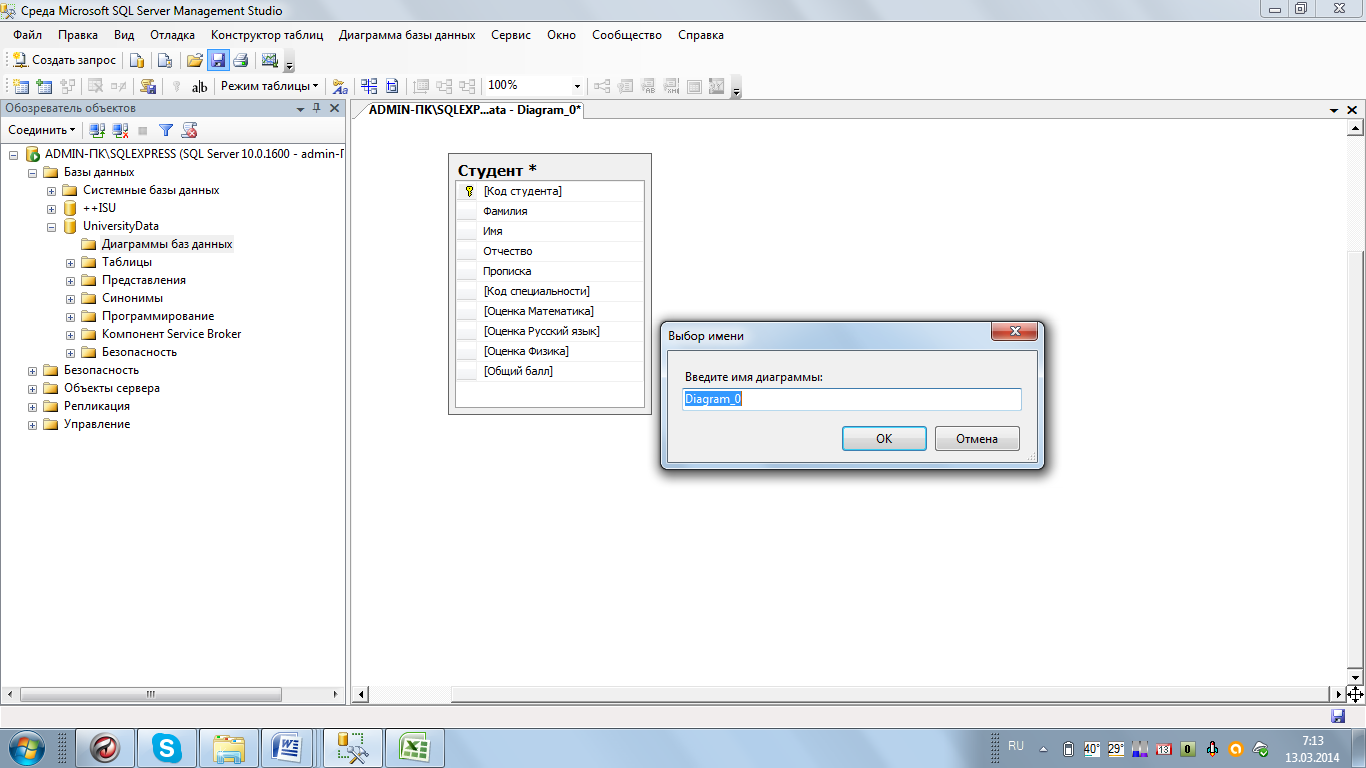Screen dimensions: 1366x768
Task: Select Диаграммы баз данных tree item
Action: (x=167, y=244)
